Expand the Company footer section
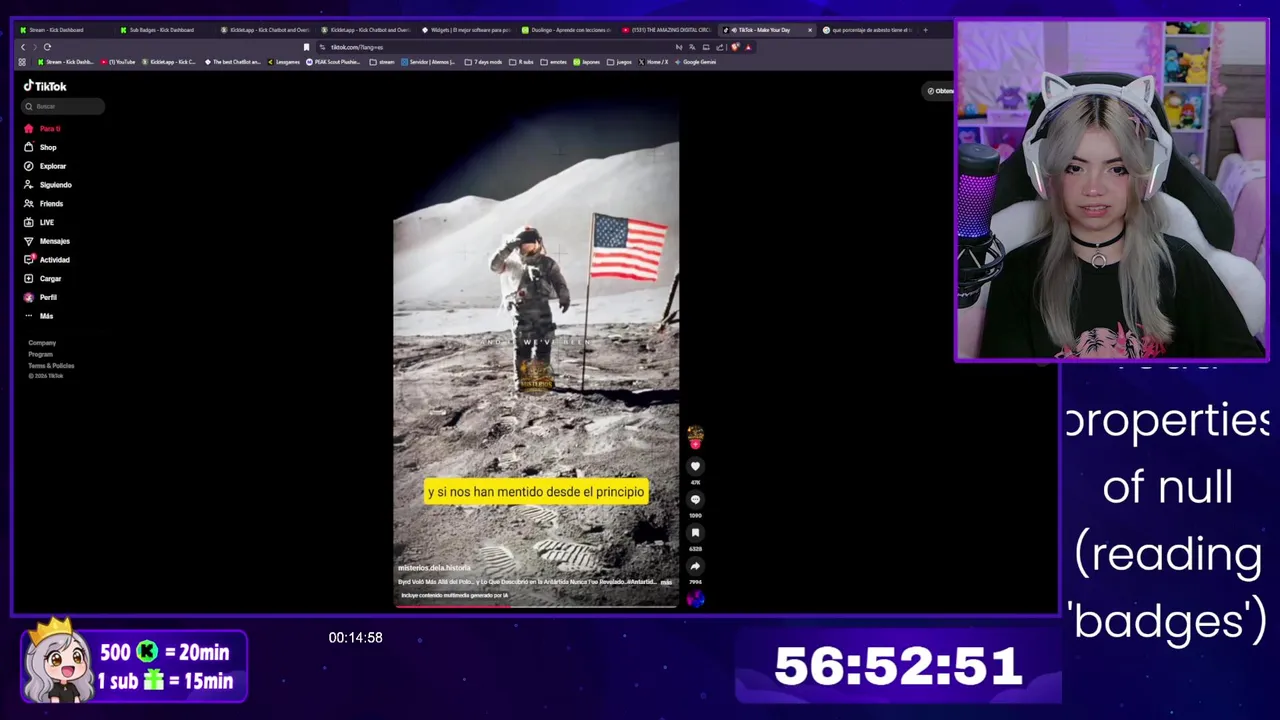 (42, 343)
